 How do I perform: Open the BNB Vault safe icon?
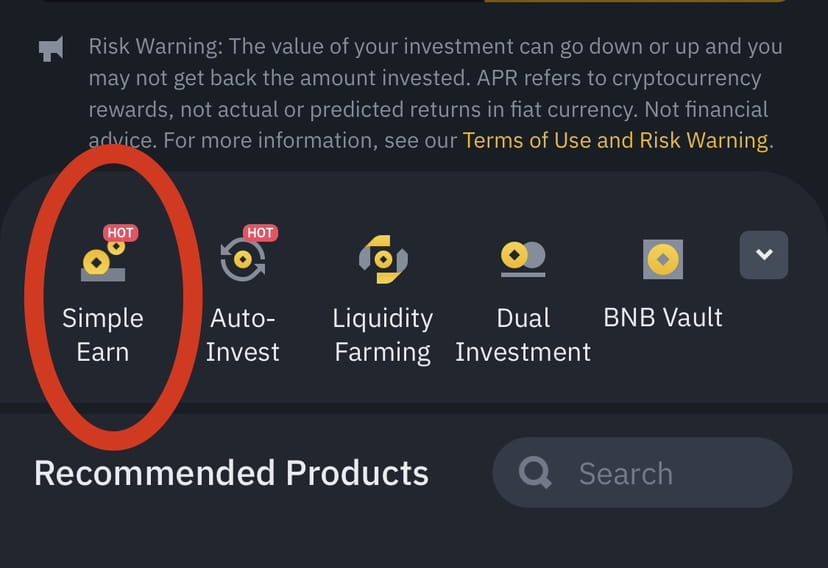(662, 259)
